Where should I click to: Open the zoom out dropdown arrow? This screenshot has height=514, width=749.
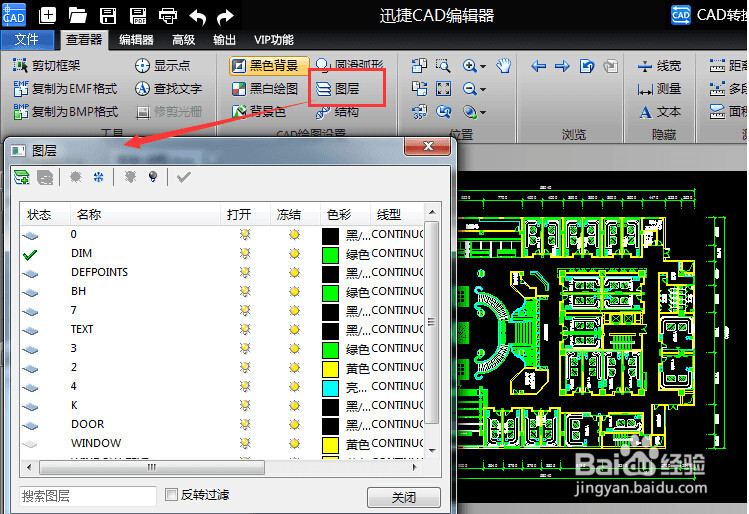click(483, 89)
